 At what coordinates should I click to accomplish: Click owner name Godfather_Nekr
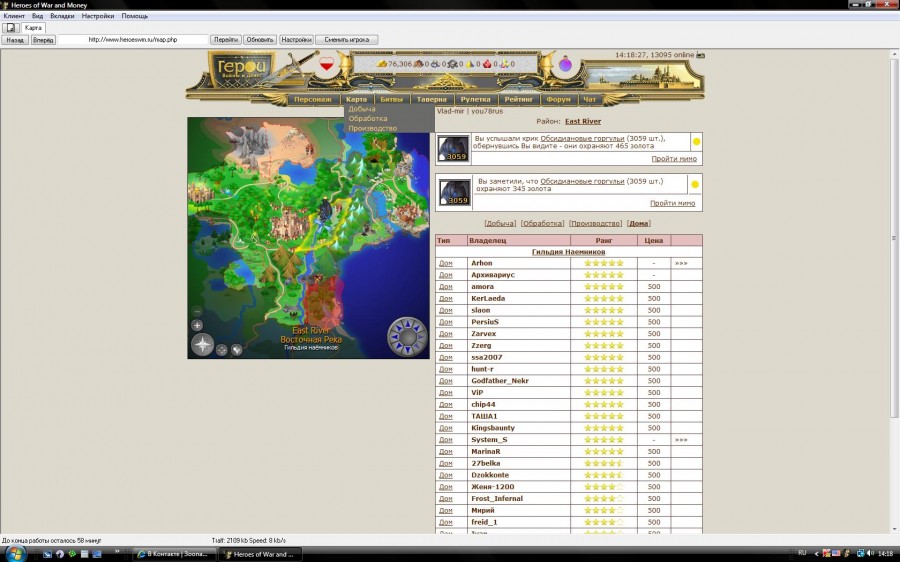499,381
